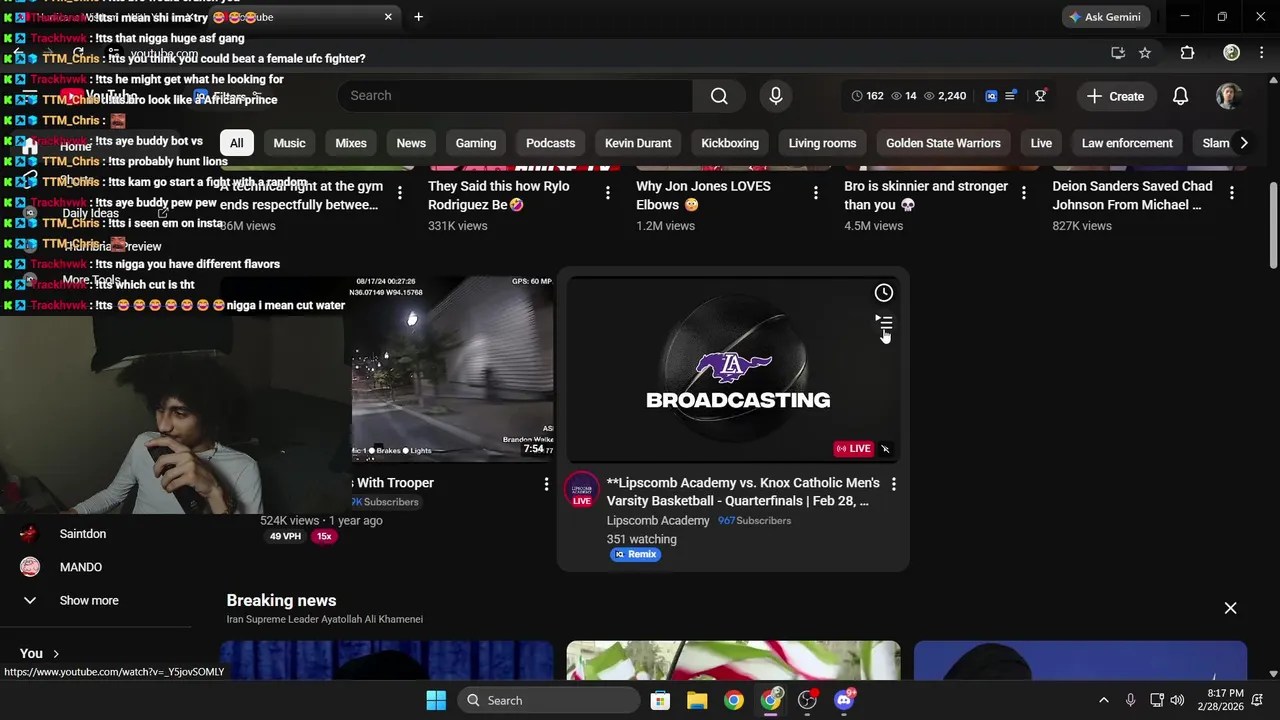The height and width of the screenshot is (720, 1280).
Task: Select the Podcasts chip
Action: pos(550,143)
